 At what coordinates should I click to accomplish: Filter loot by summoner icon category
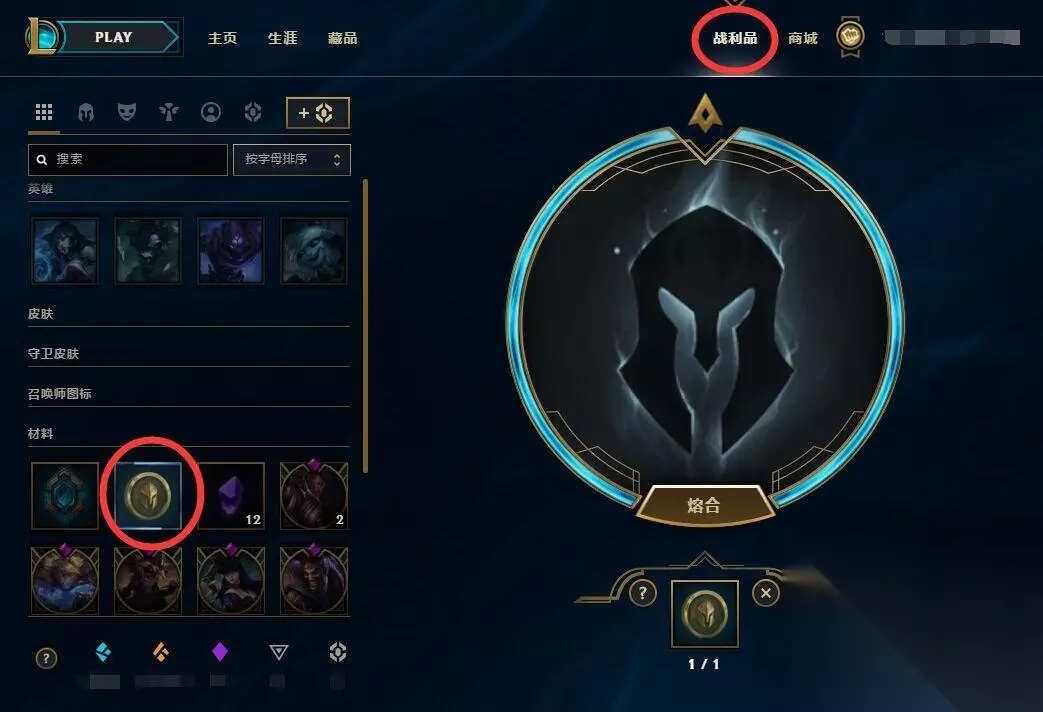[x=211, y=112]
